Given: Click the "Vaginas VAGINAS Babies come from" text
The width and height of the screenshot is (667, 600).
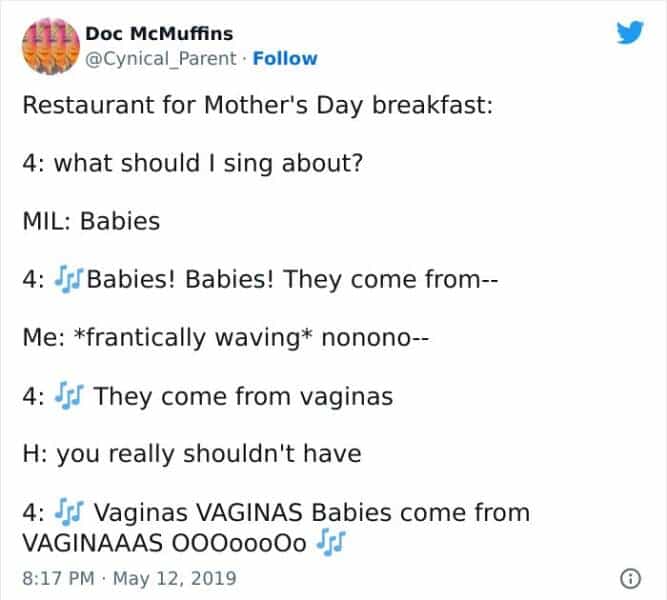Looking at the screenshot, I should [312, 513].
